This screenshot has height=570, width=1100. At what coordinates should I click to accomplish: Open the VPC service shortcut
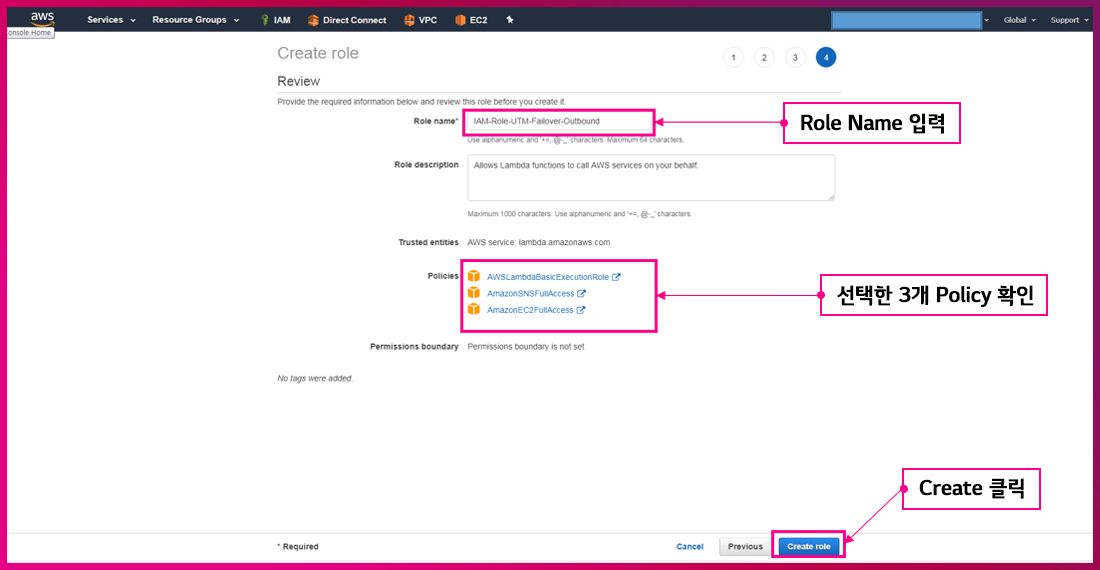point(420,20)
